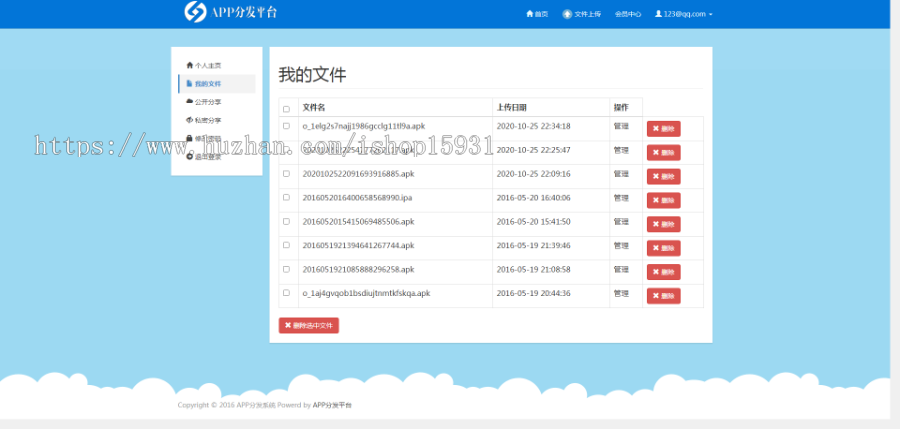The height and width of the screenshot is (429, 900).
Task: Click the APP分发平台 logo icon
Action: (x=195, y=12)
